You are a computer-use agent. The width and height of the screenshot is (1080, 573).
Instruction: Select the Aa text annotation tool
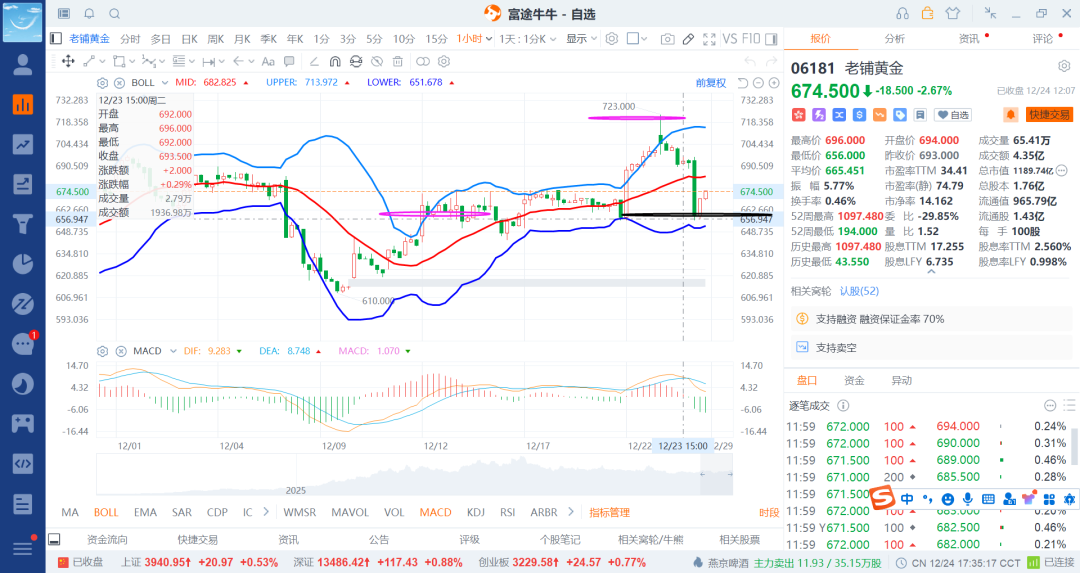(x=268, y=61)
